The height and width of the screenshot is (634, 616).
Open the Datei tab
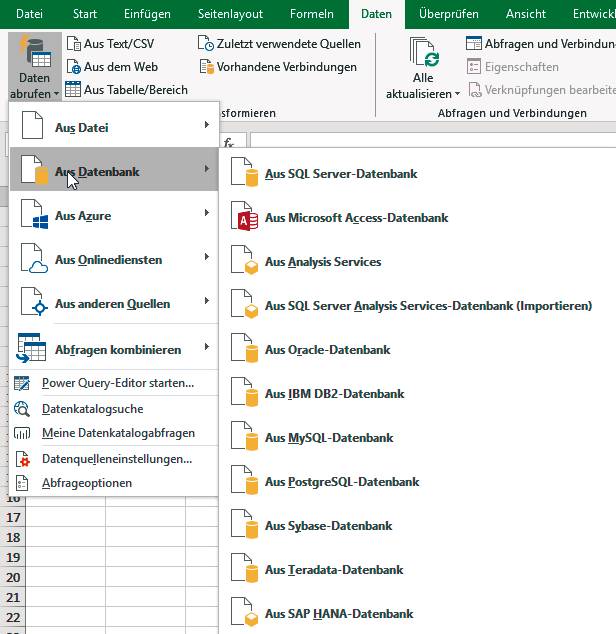(x=29, y=14)
